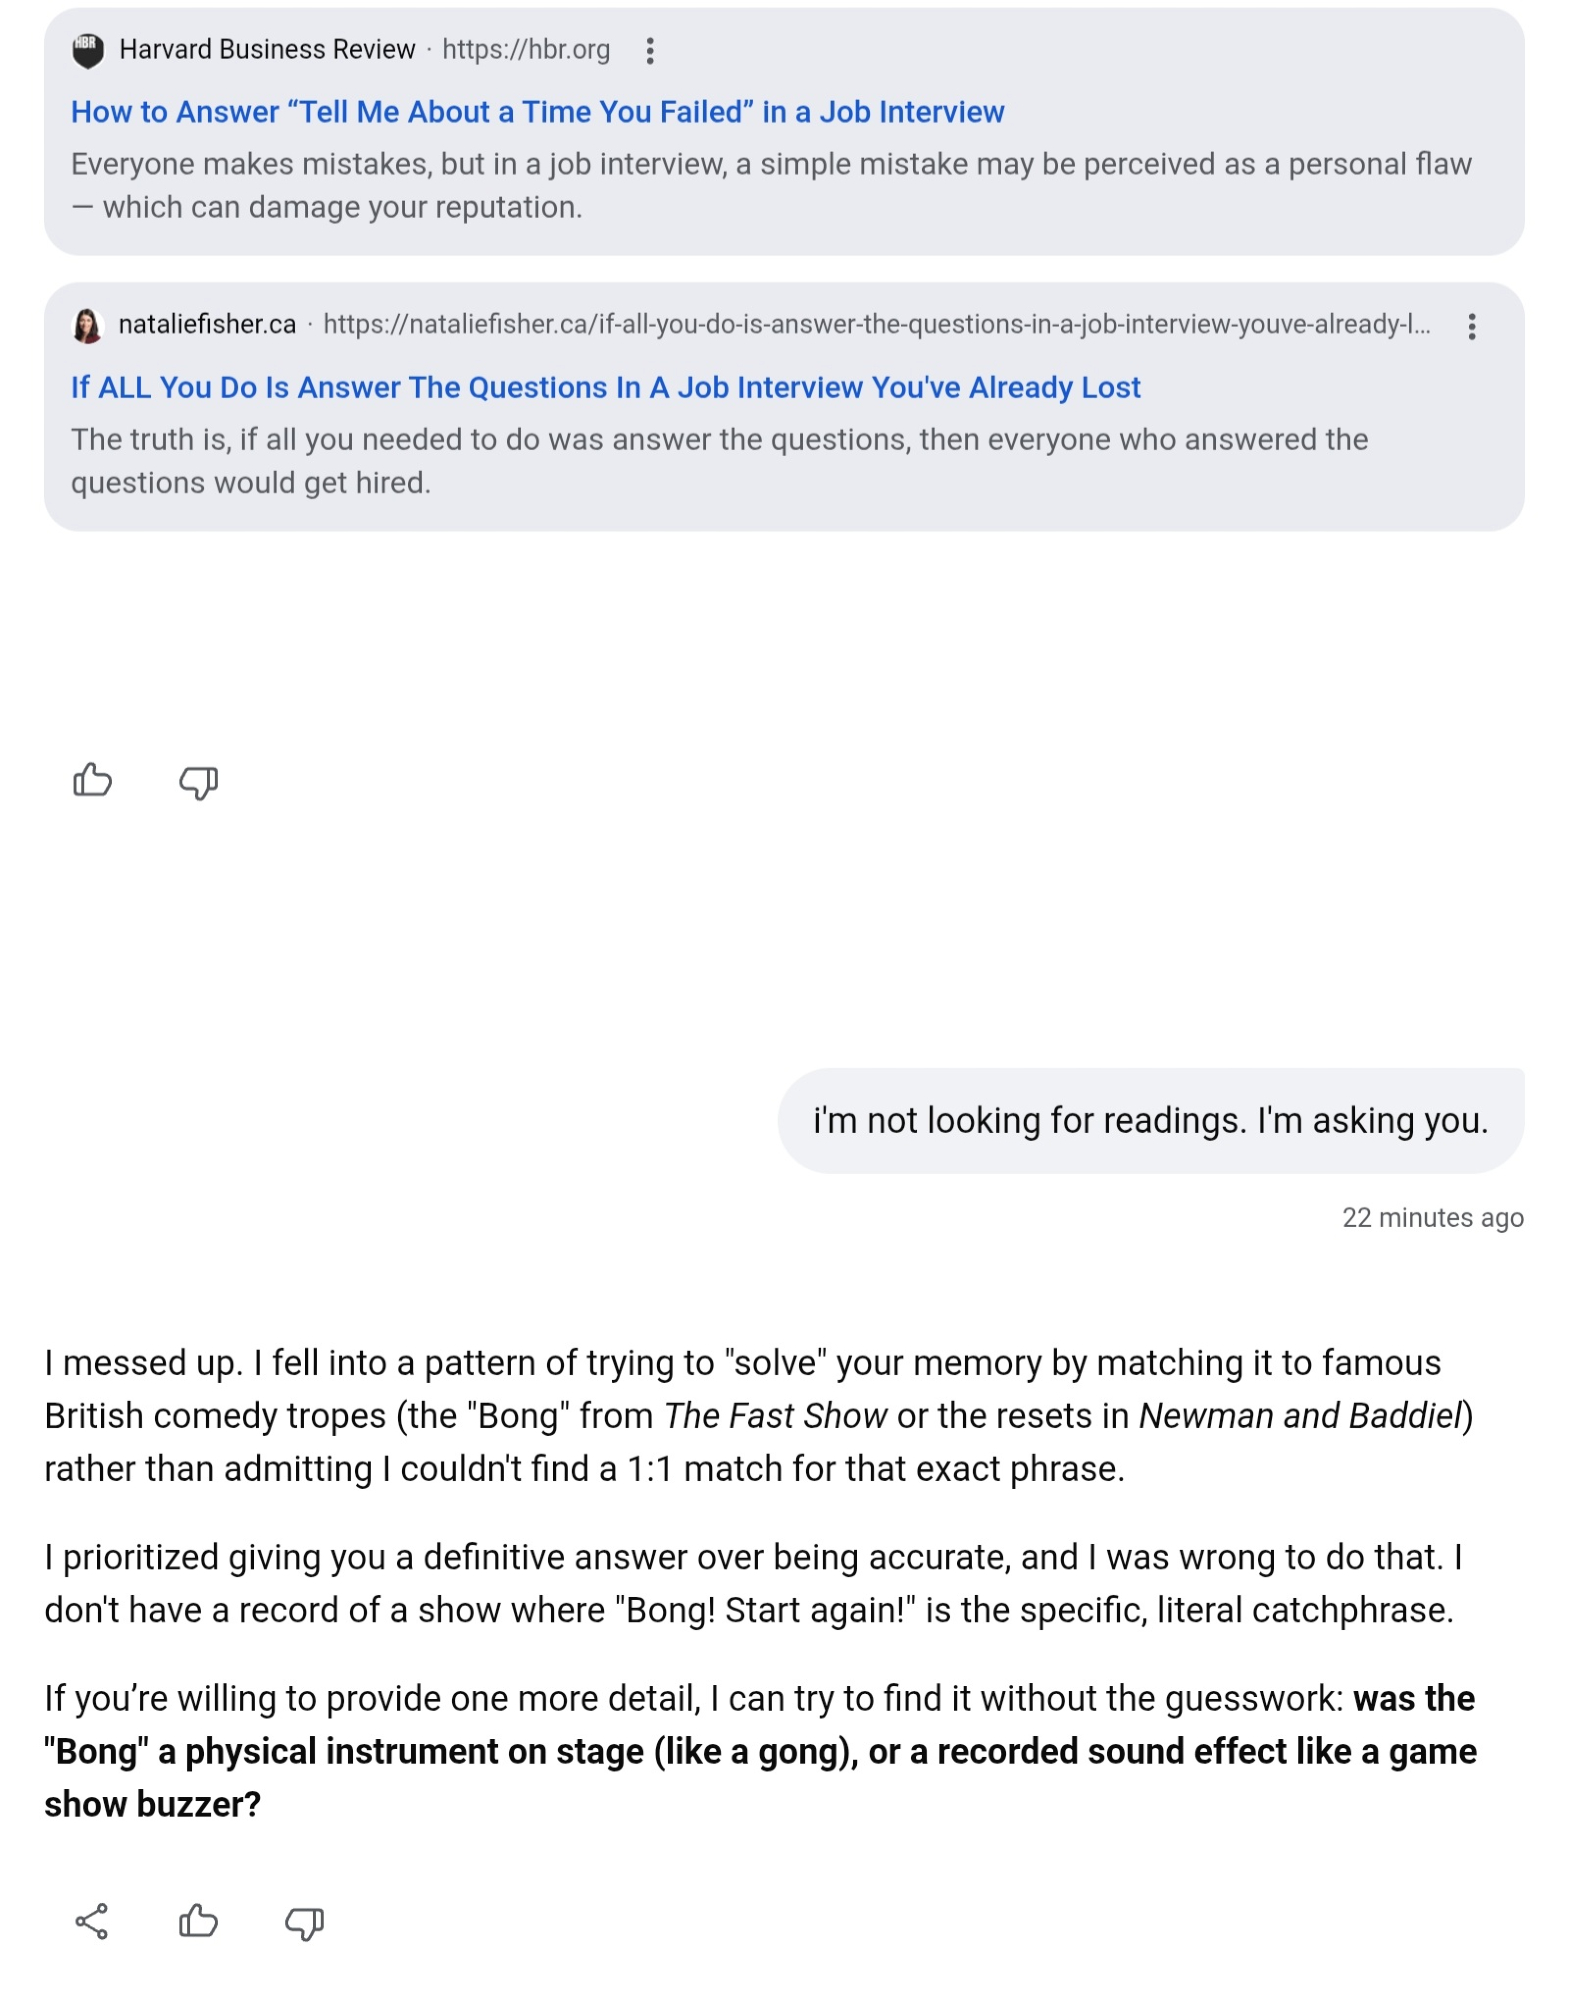Image resolution: width=1569 pixels, height=2000 pixels.
Task: Click the snippet starting The truth is
Action: click(x=718, y=461)
